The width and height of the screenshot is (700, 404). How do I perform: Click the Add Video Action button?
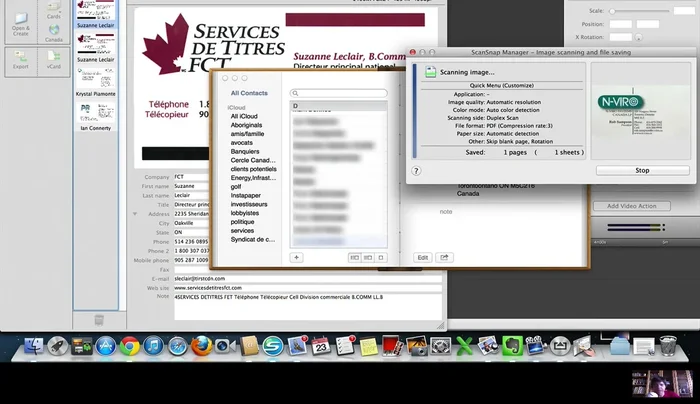632,206
